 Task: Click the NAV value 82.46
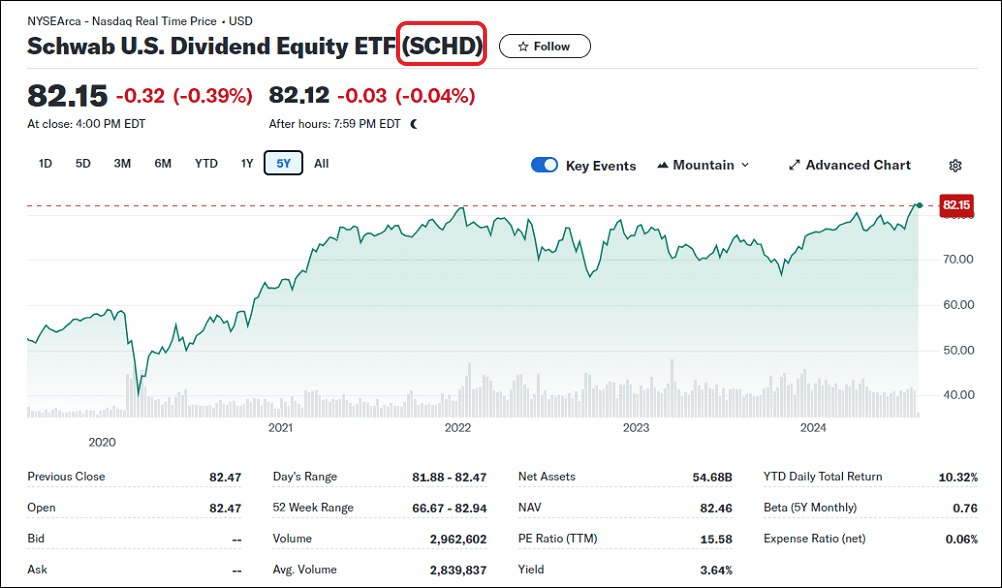pyautogui.click(x=716, y=509)
